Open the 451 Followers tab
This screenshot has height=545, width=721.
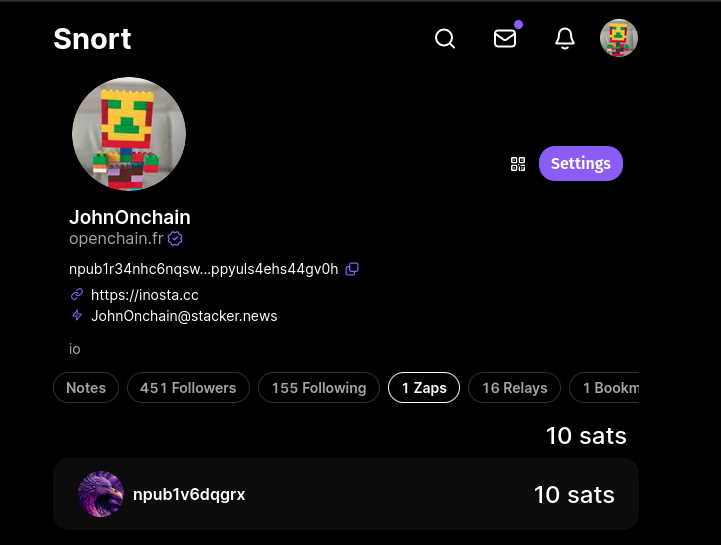(188, 388)
